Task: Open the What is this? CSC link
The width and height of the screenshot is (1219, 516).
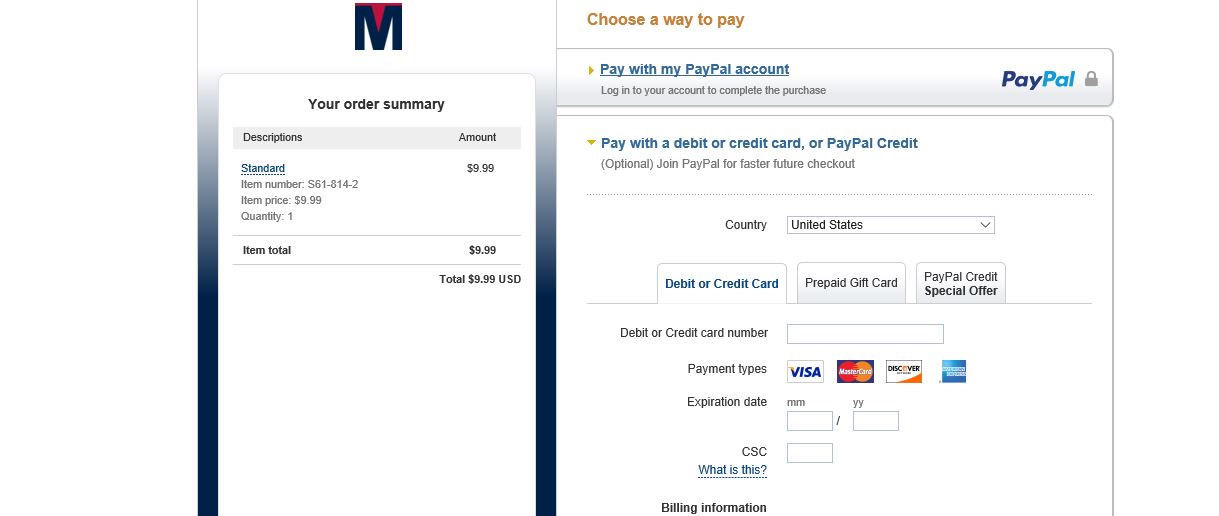Action: tap(733, 470)
